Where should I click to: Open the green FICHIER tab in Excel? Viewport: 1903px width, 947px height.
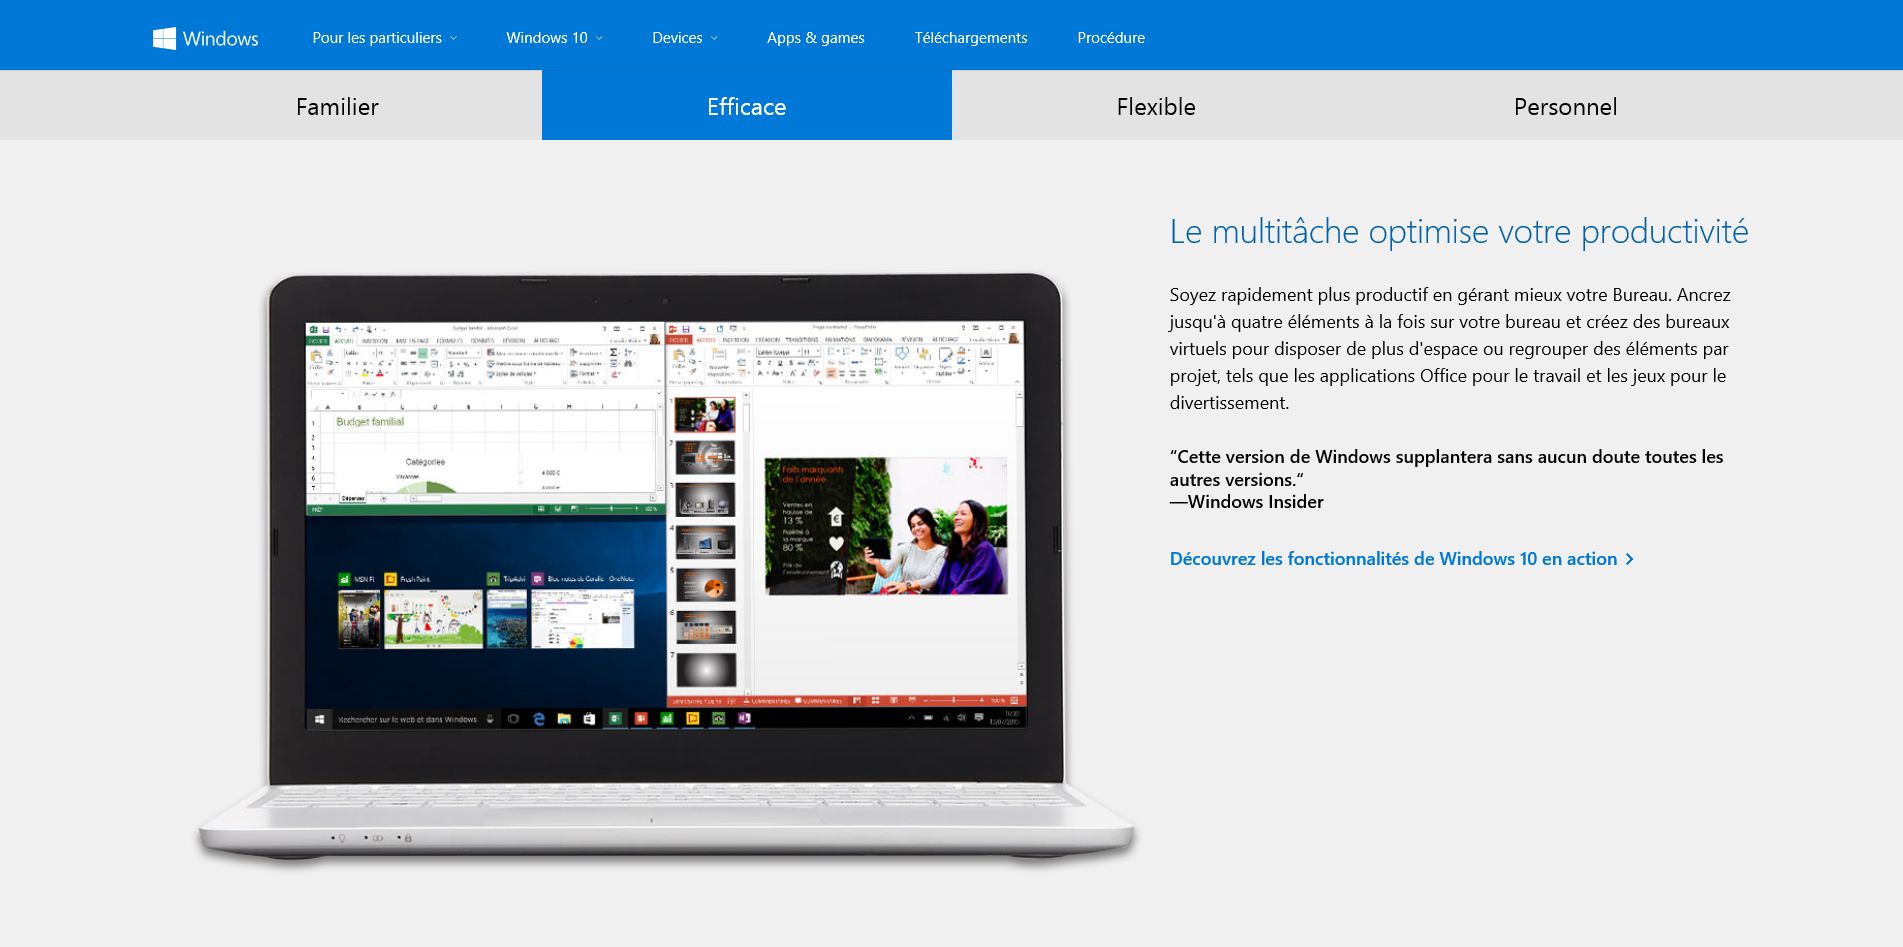[318, 340]
